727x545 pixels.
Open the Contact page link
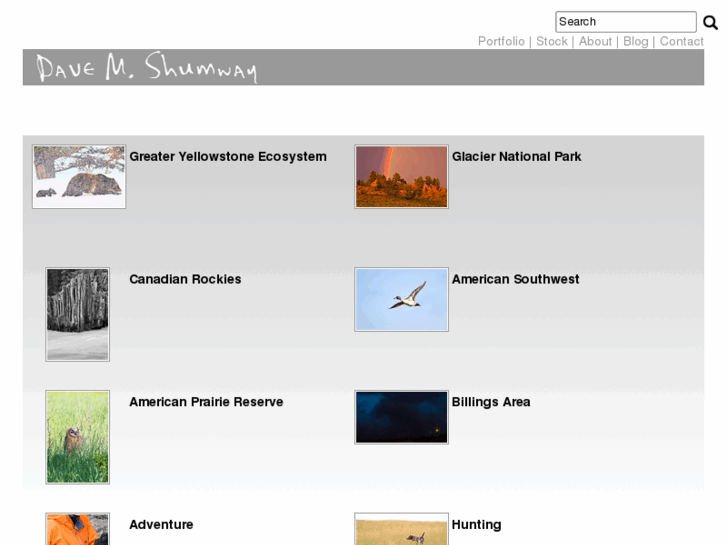[x=682, y=41]
